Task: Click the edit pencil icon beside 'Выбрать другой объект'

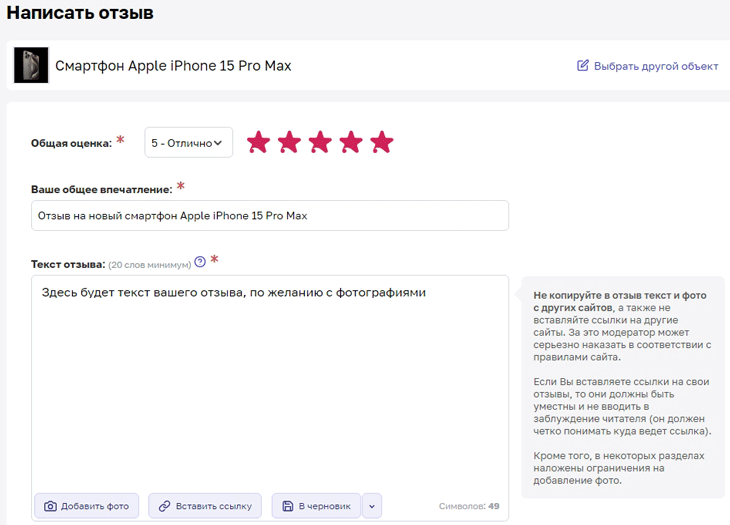Action: (582, 65)
